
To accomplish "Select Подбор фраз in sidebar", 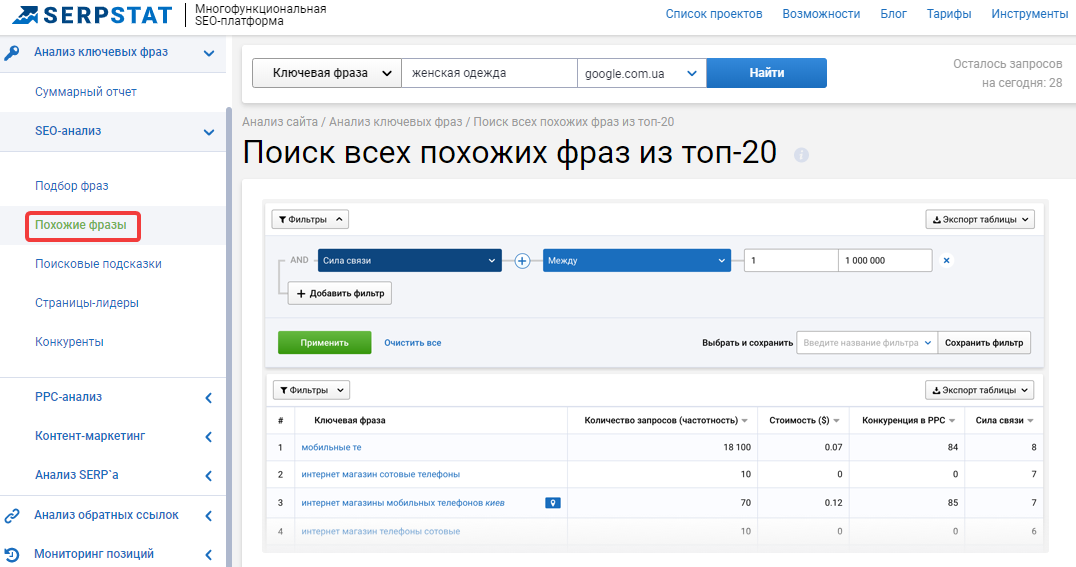I will pyautogui.click(x=71, y=186).
